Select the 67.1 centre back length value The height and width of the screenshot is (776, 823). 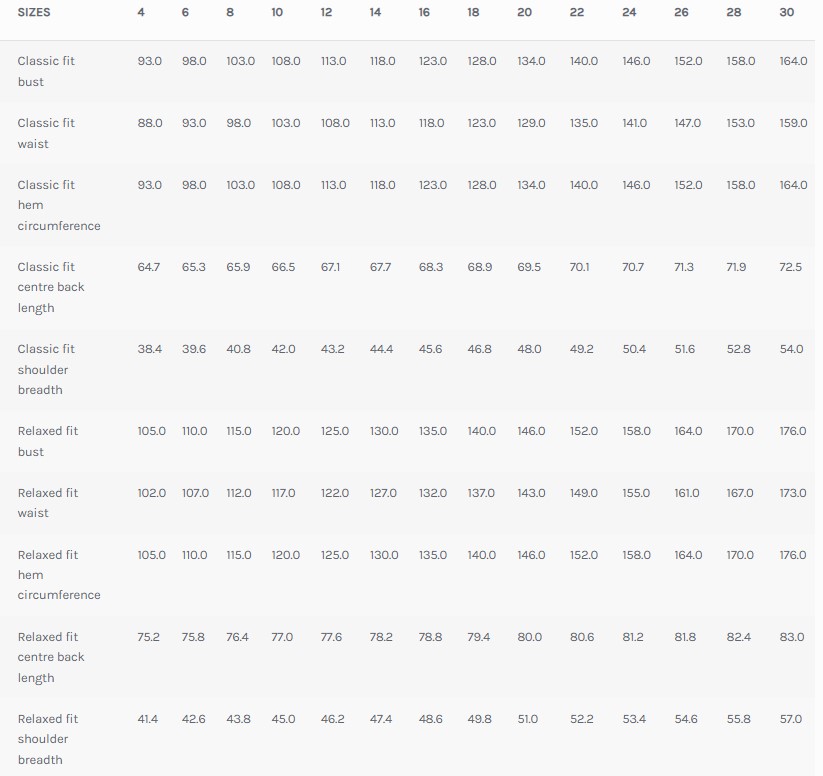331,267
